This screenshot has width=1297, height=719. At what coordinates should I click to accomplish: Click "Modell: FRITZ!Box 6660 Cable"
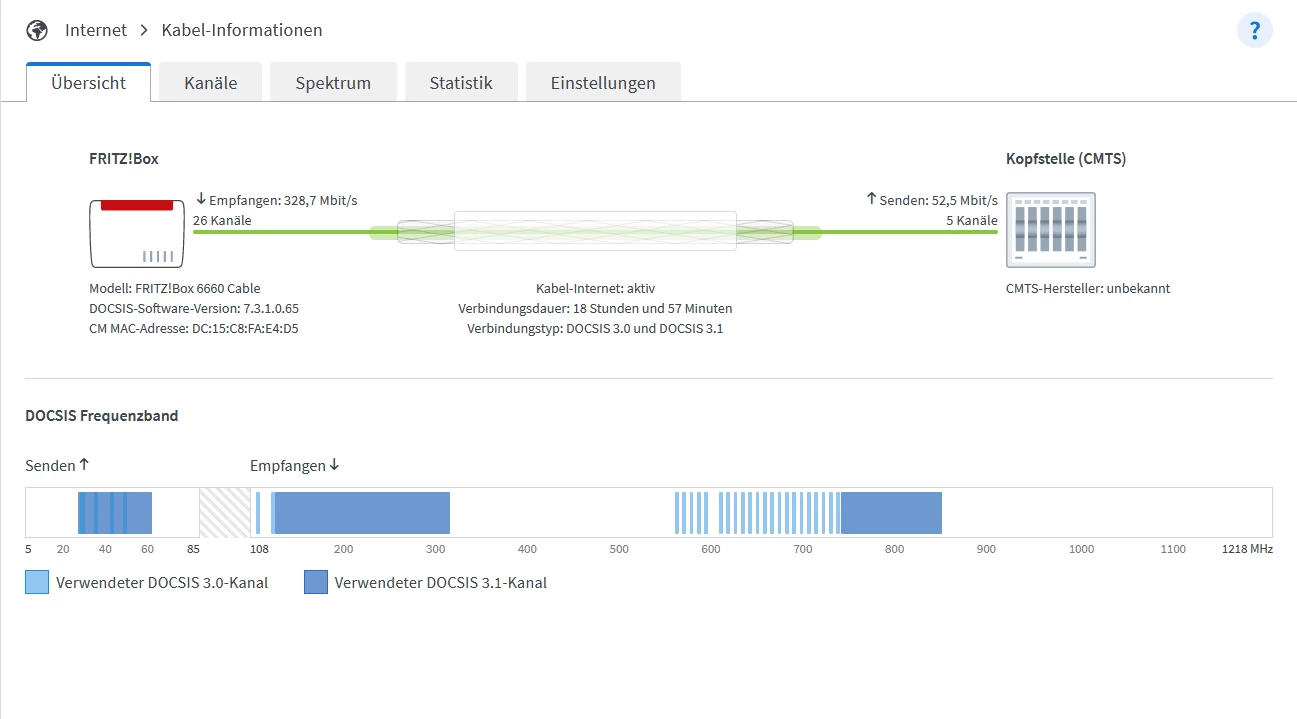pos(175,288)
